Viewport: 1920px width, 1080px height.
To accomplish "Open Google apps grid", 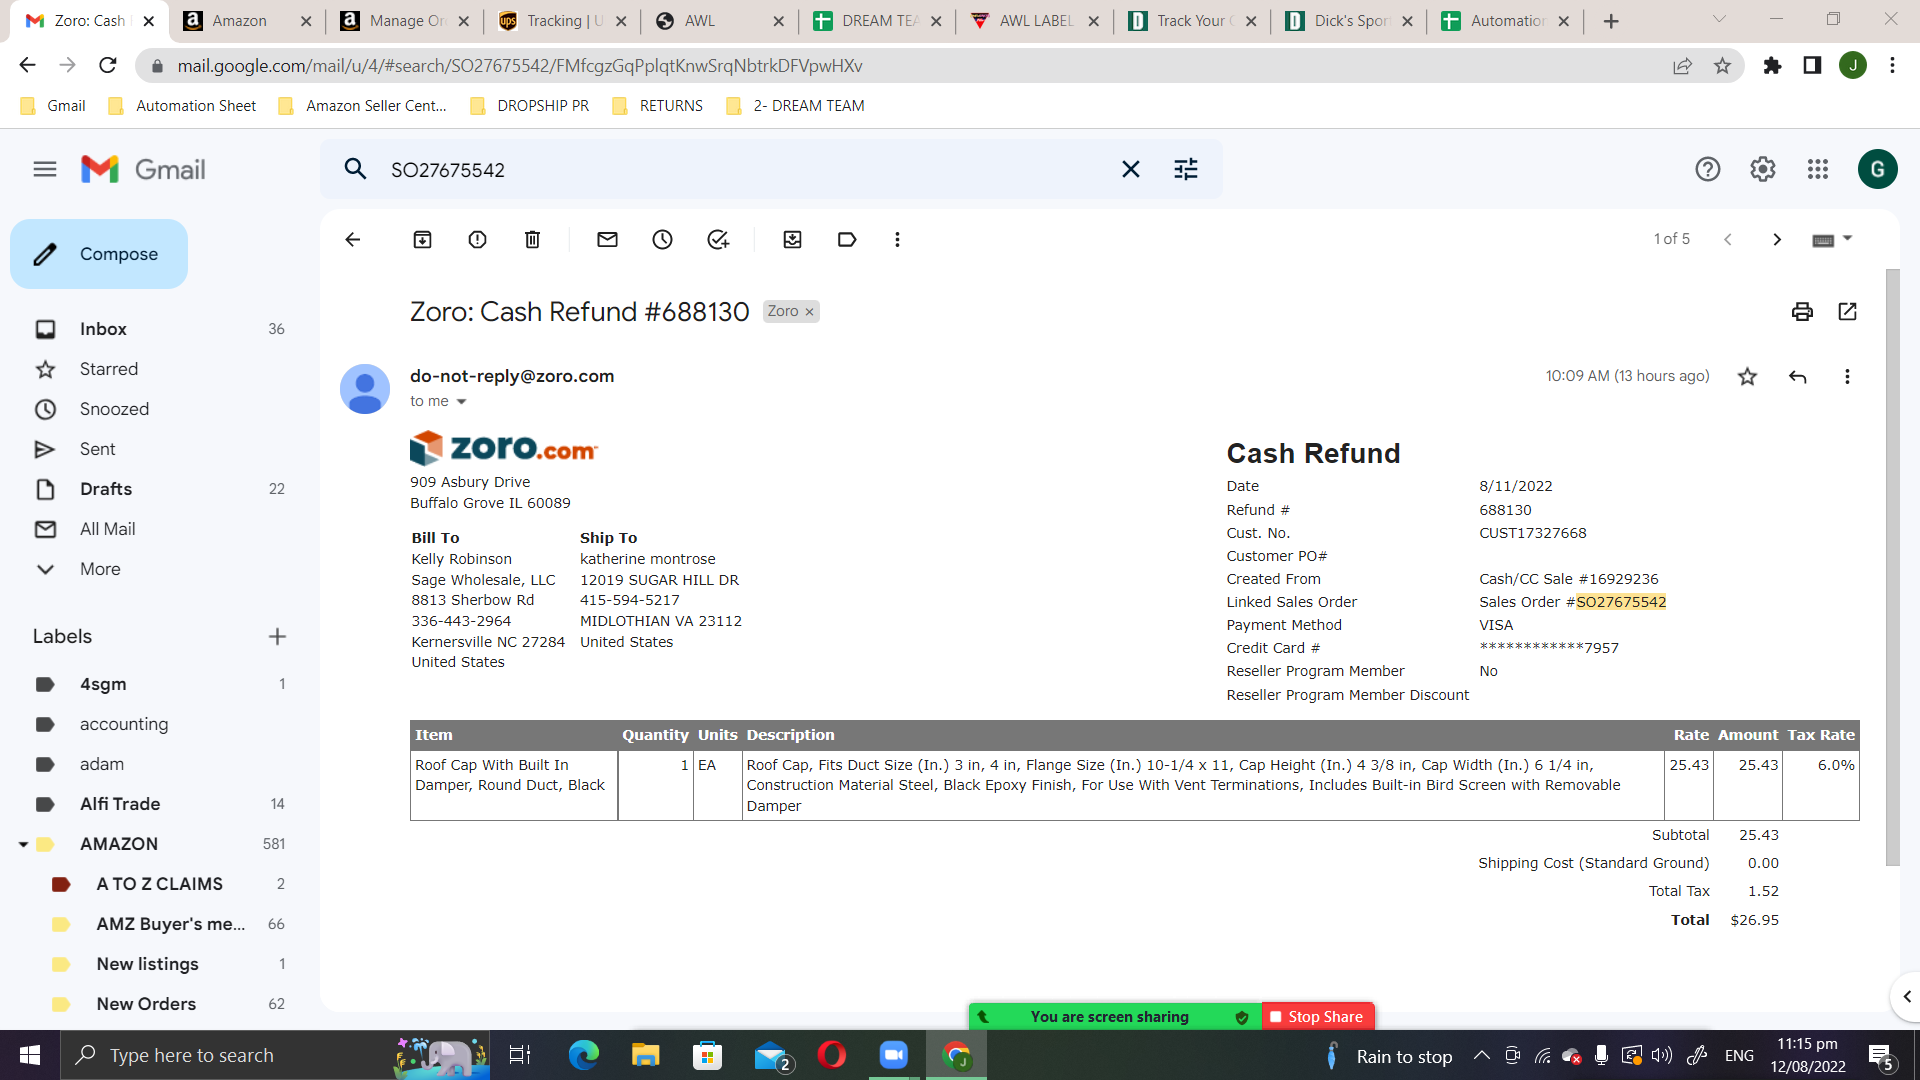I will 1818,169.
